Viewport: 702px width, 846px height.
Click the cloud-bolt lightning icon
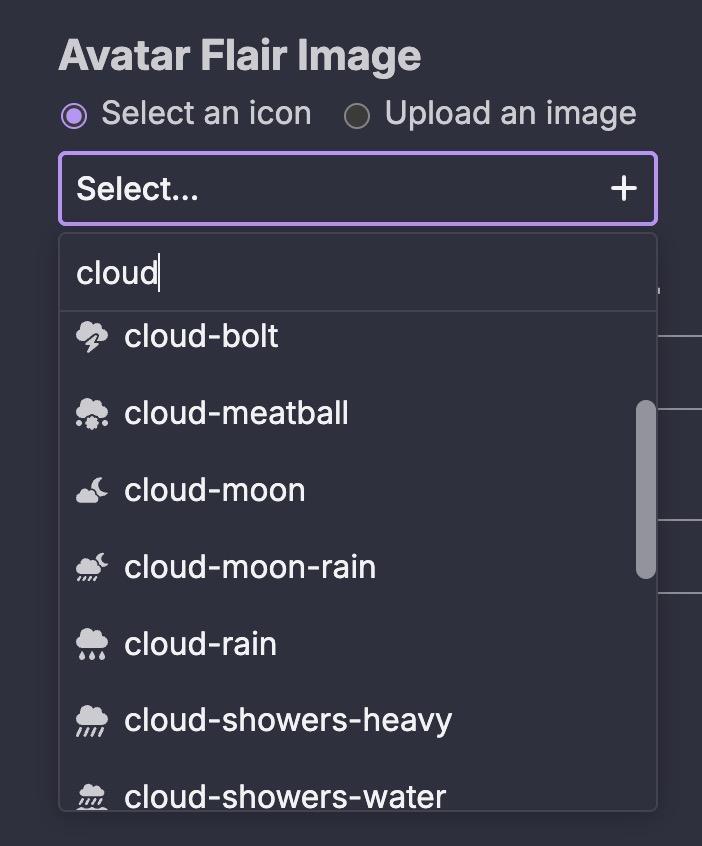(x=92, y=337)
